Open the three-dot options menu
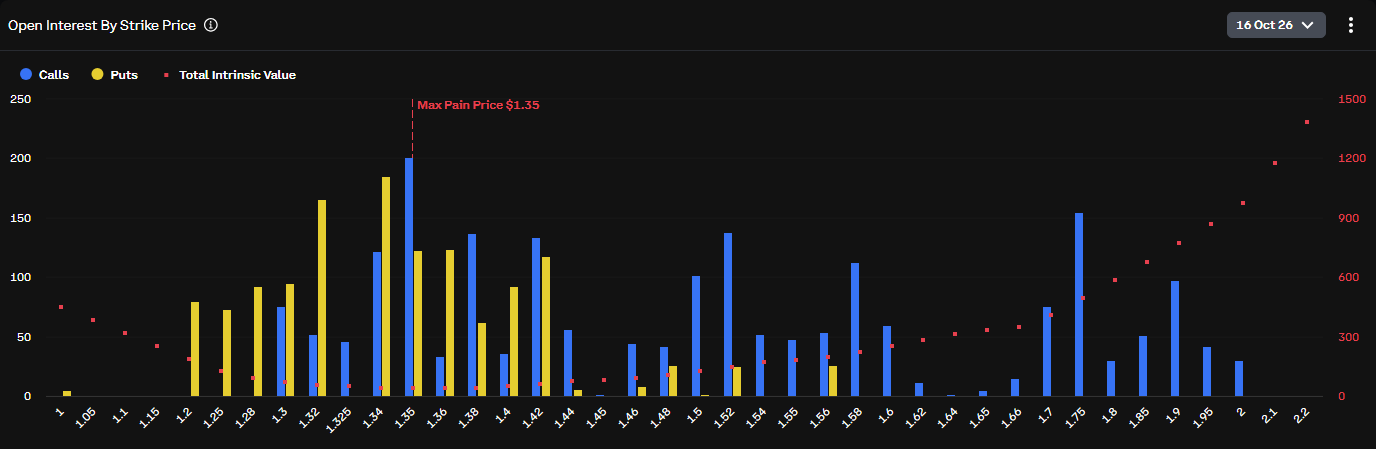The width and height of the screenshot is (1376, 449). pos(1351,25)
